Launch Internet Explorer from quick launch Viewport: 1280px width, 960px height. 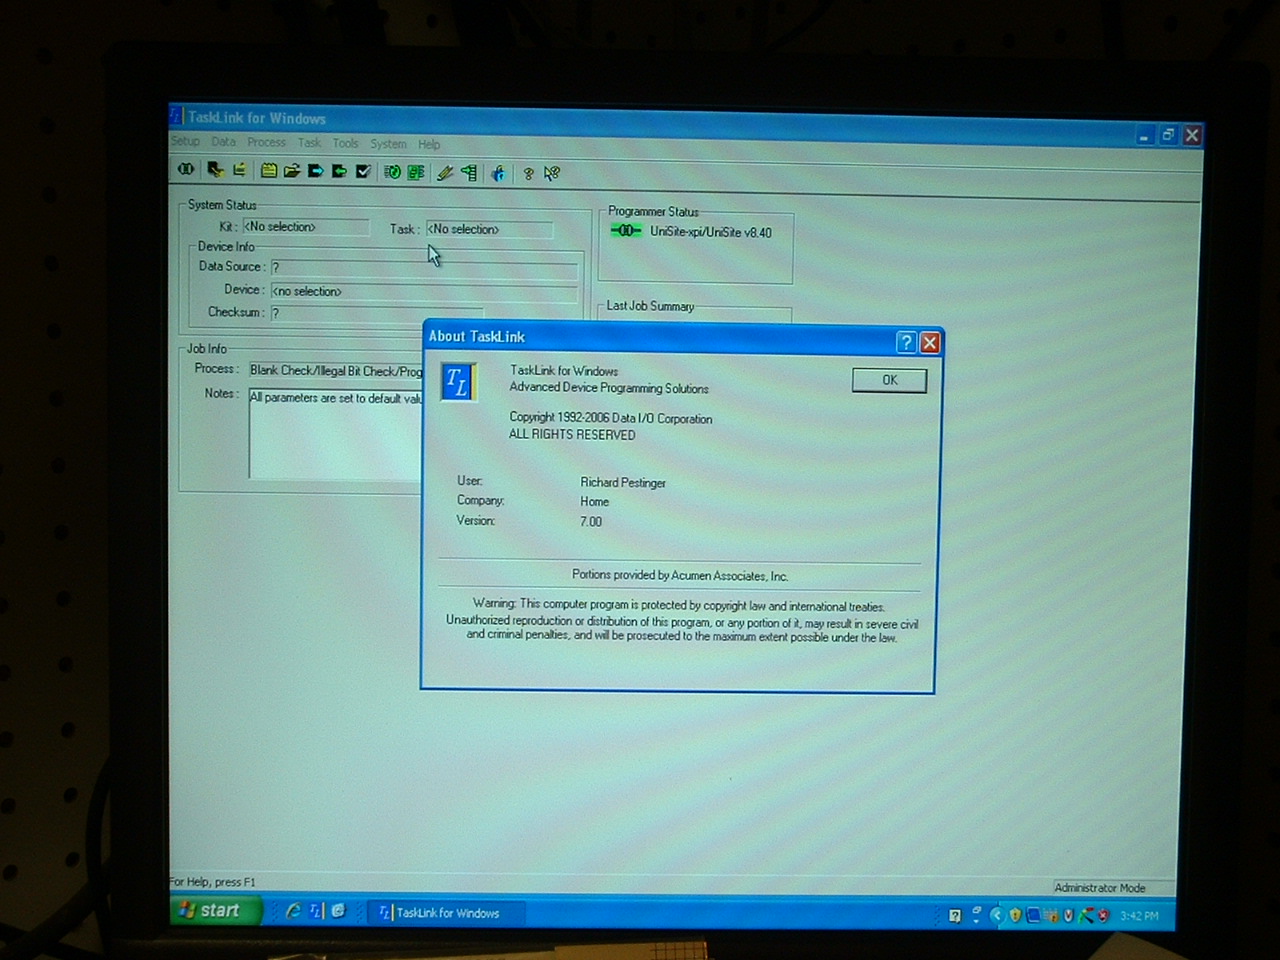(x=293, y=911)
